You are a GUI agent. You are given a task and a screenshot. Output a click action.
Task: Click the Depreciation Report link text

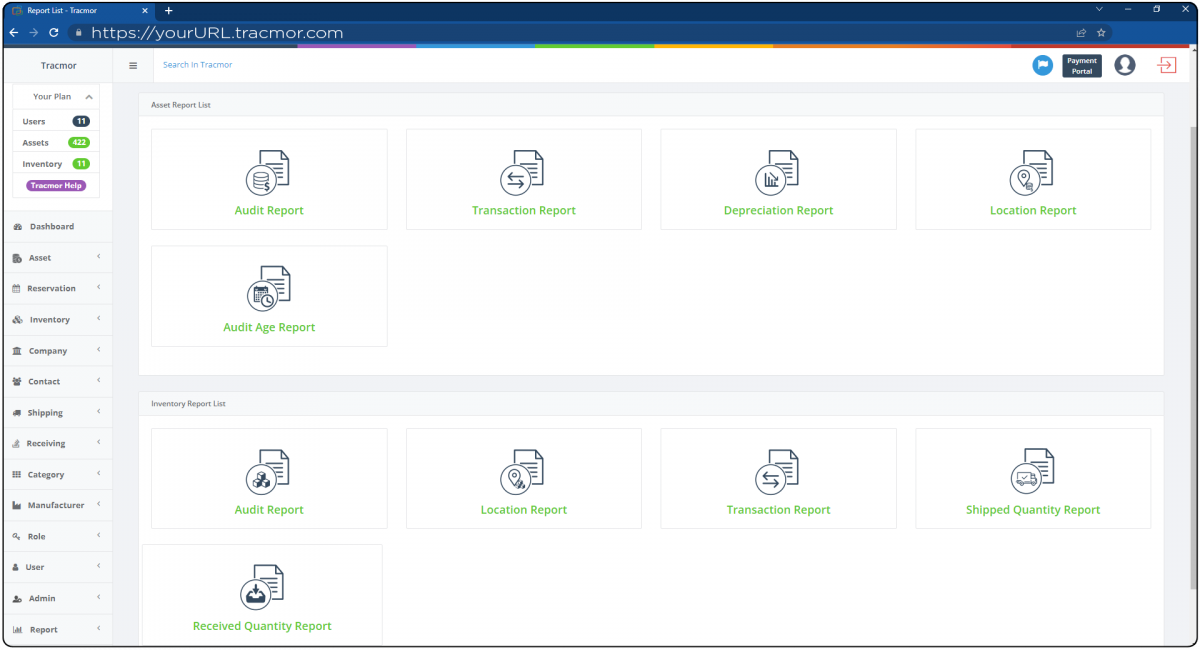pyautogui.click(x=778, y=211)
